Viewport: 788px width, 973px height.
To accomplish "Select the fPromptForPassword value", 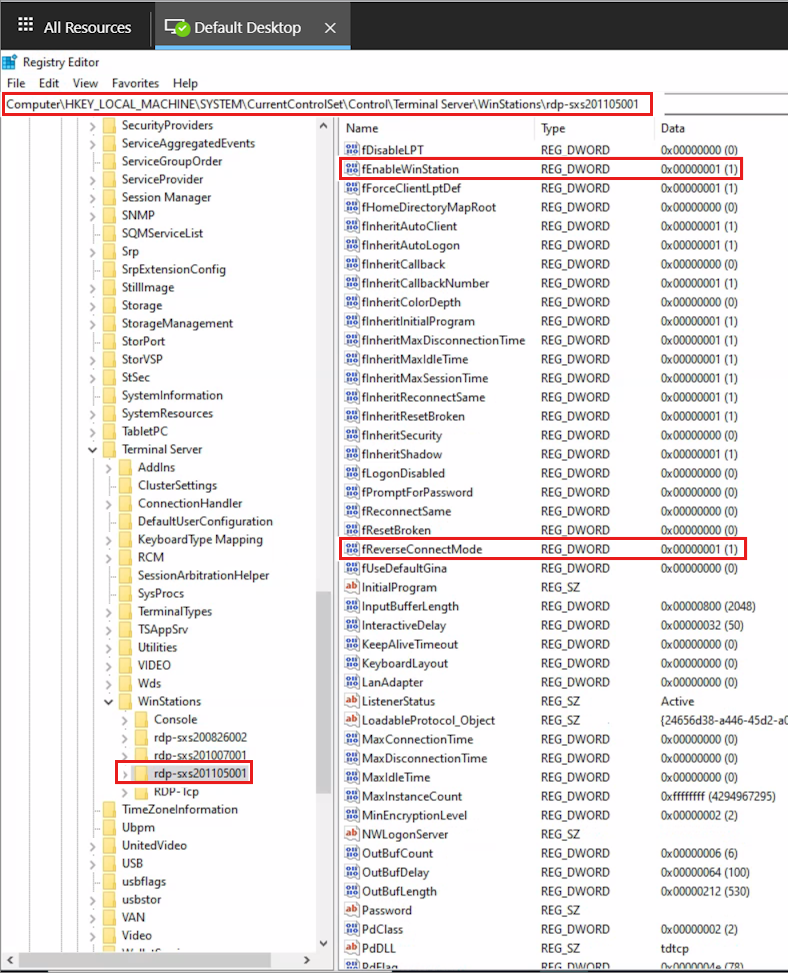I will click(417, 492).
